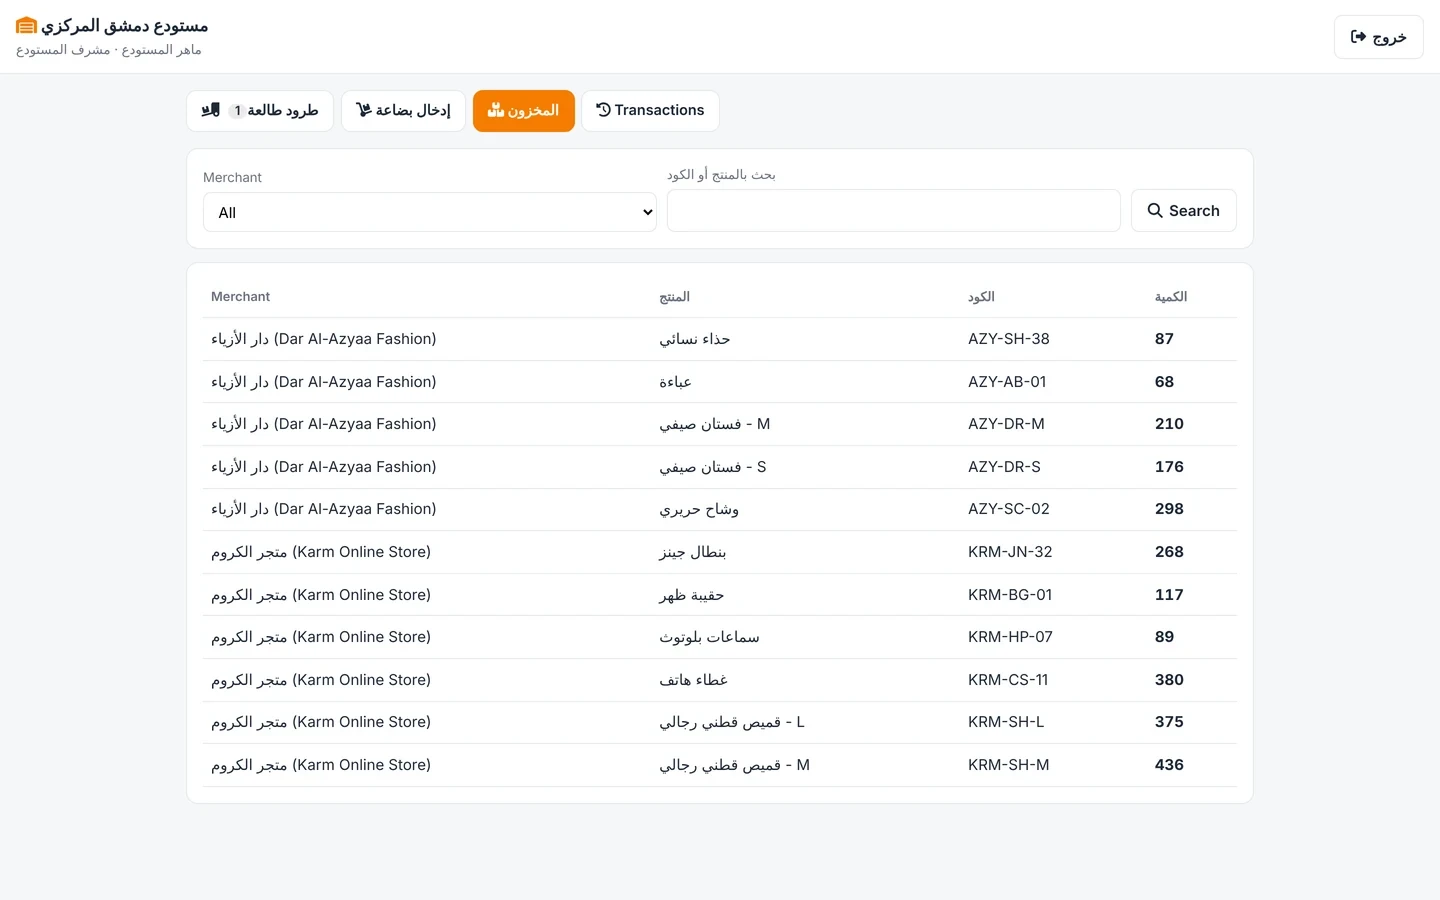Click product حقيبة ظهر
1440x900 pixels.
[x=692, y=595]
